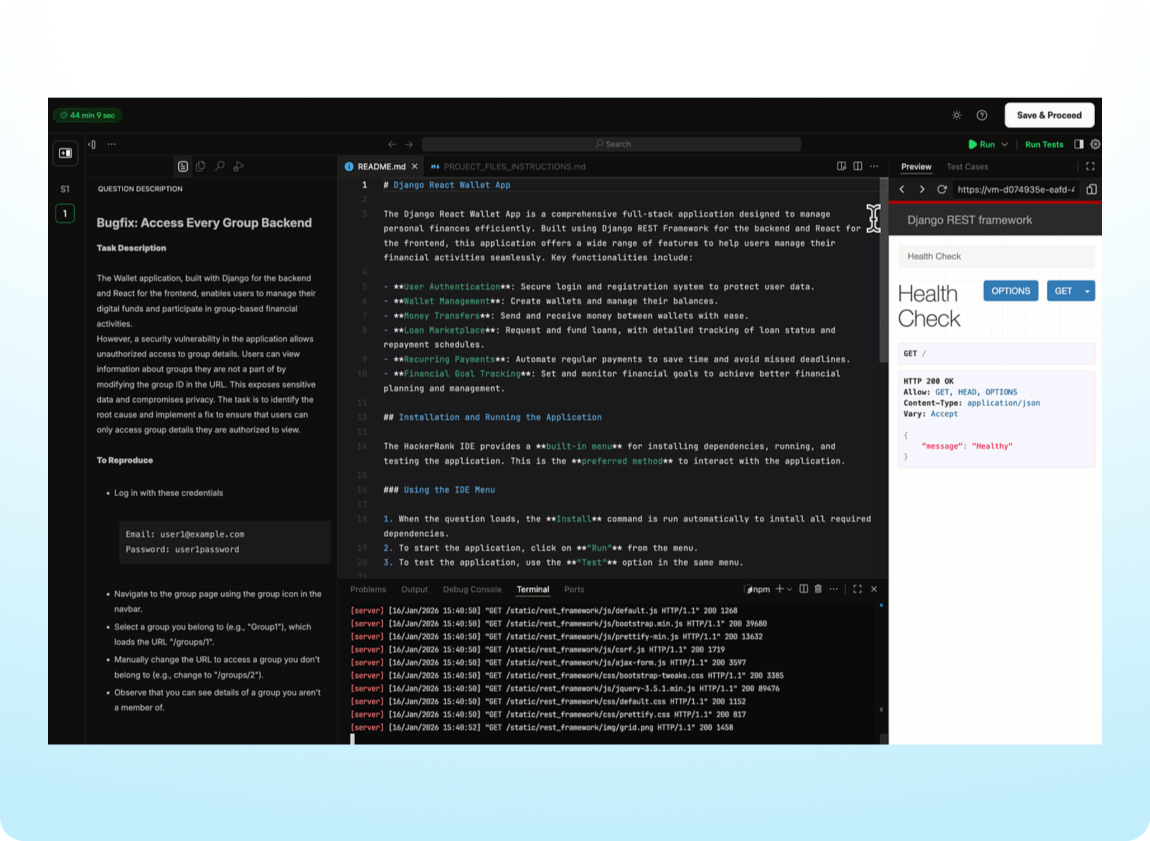
Task: Open editor more actions three-dot menu
Action: [x=874, y=166]
